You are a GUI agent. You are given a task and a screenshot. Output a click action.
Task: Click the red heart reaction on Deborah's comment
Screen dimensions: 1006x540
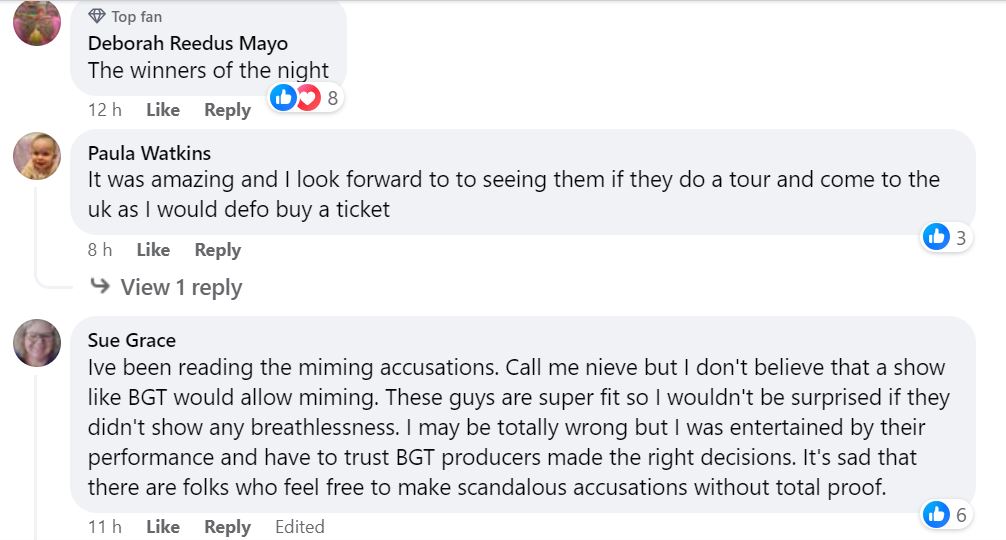pos(307,97)
